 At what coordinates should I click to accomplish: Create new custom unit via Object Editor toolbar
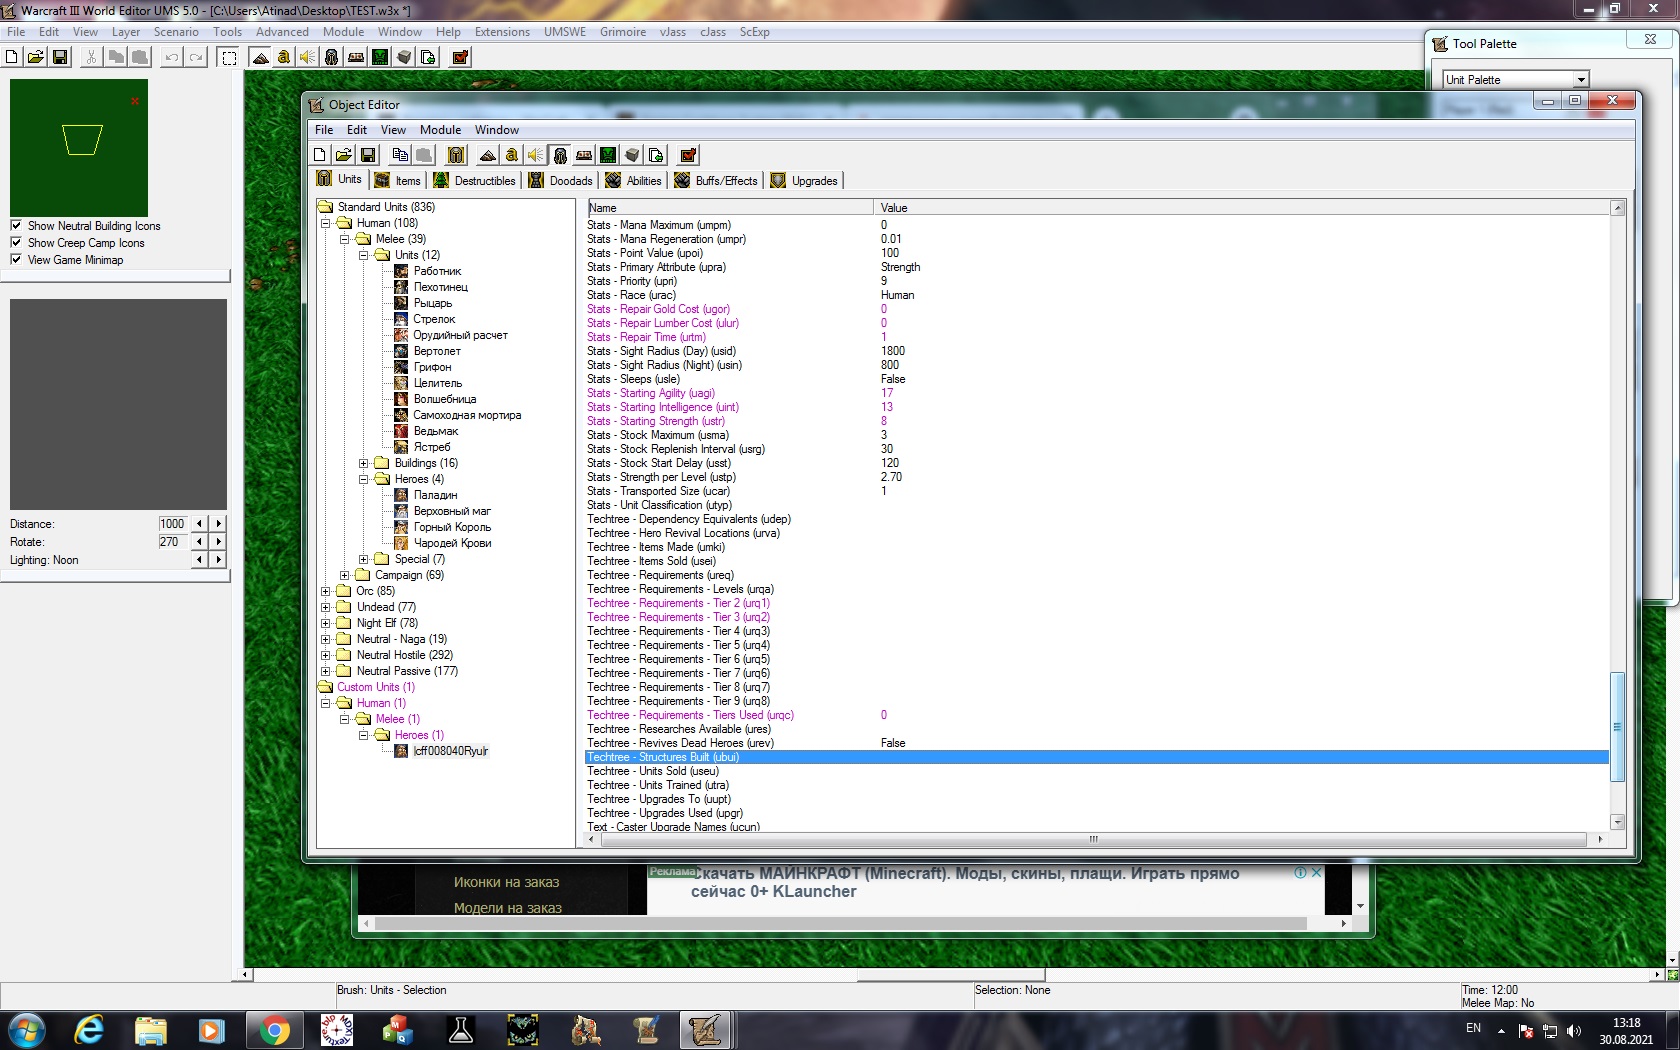456,155
